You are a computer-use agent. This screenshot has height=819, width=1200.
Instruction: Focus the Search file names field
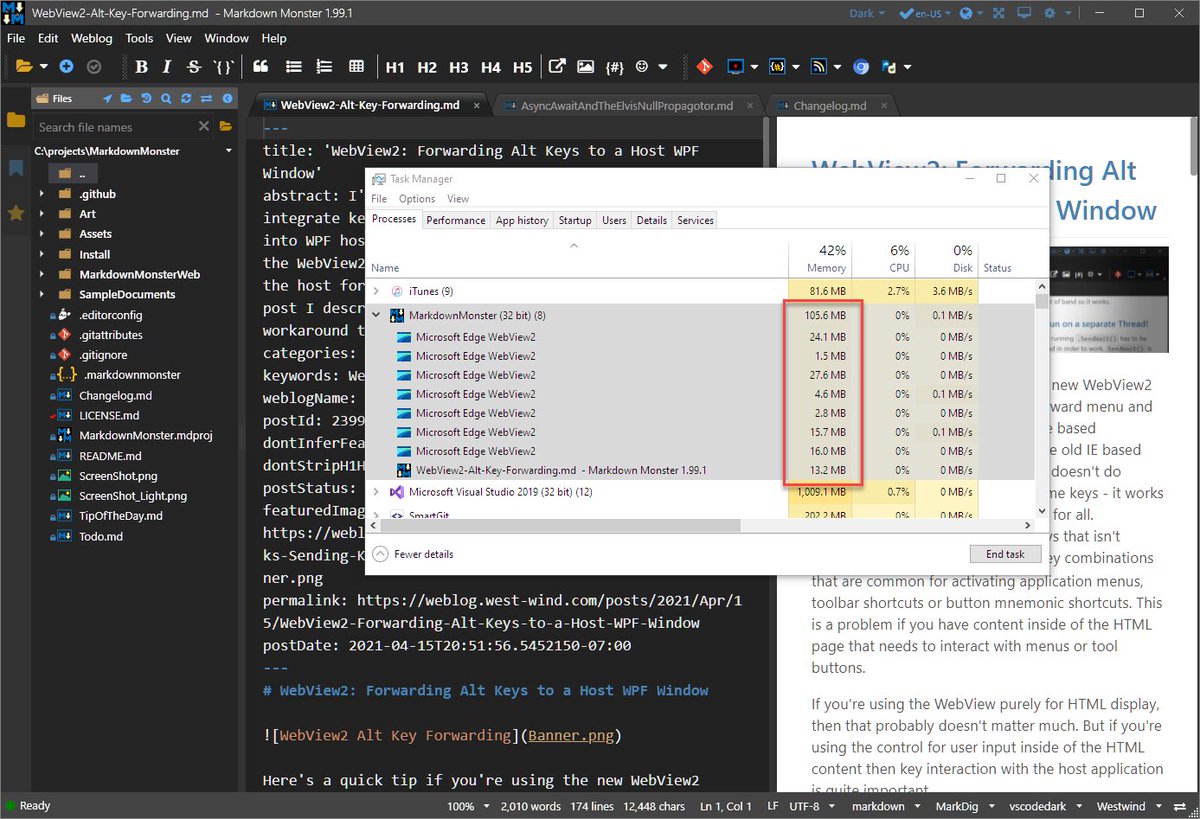(x=114, y=127)
